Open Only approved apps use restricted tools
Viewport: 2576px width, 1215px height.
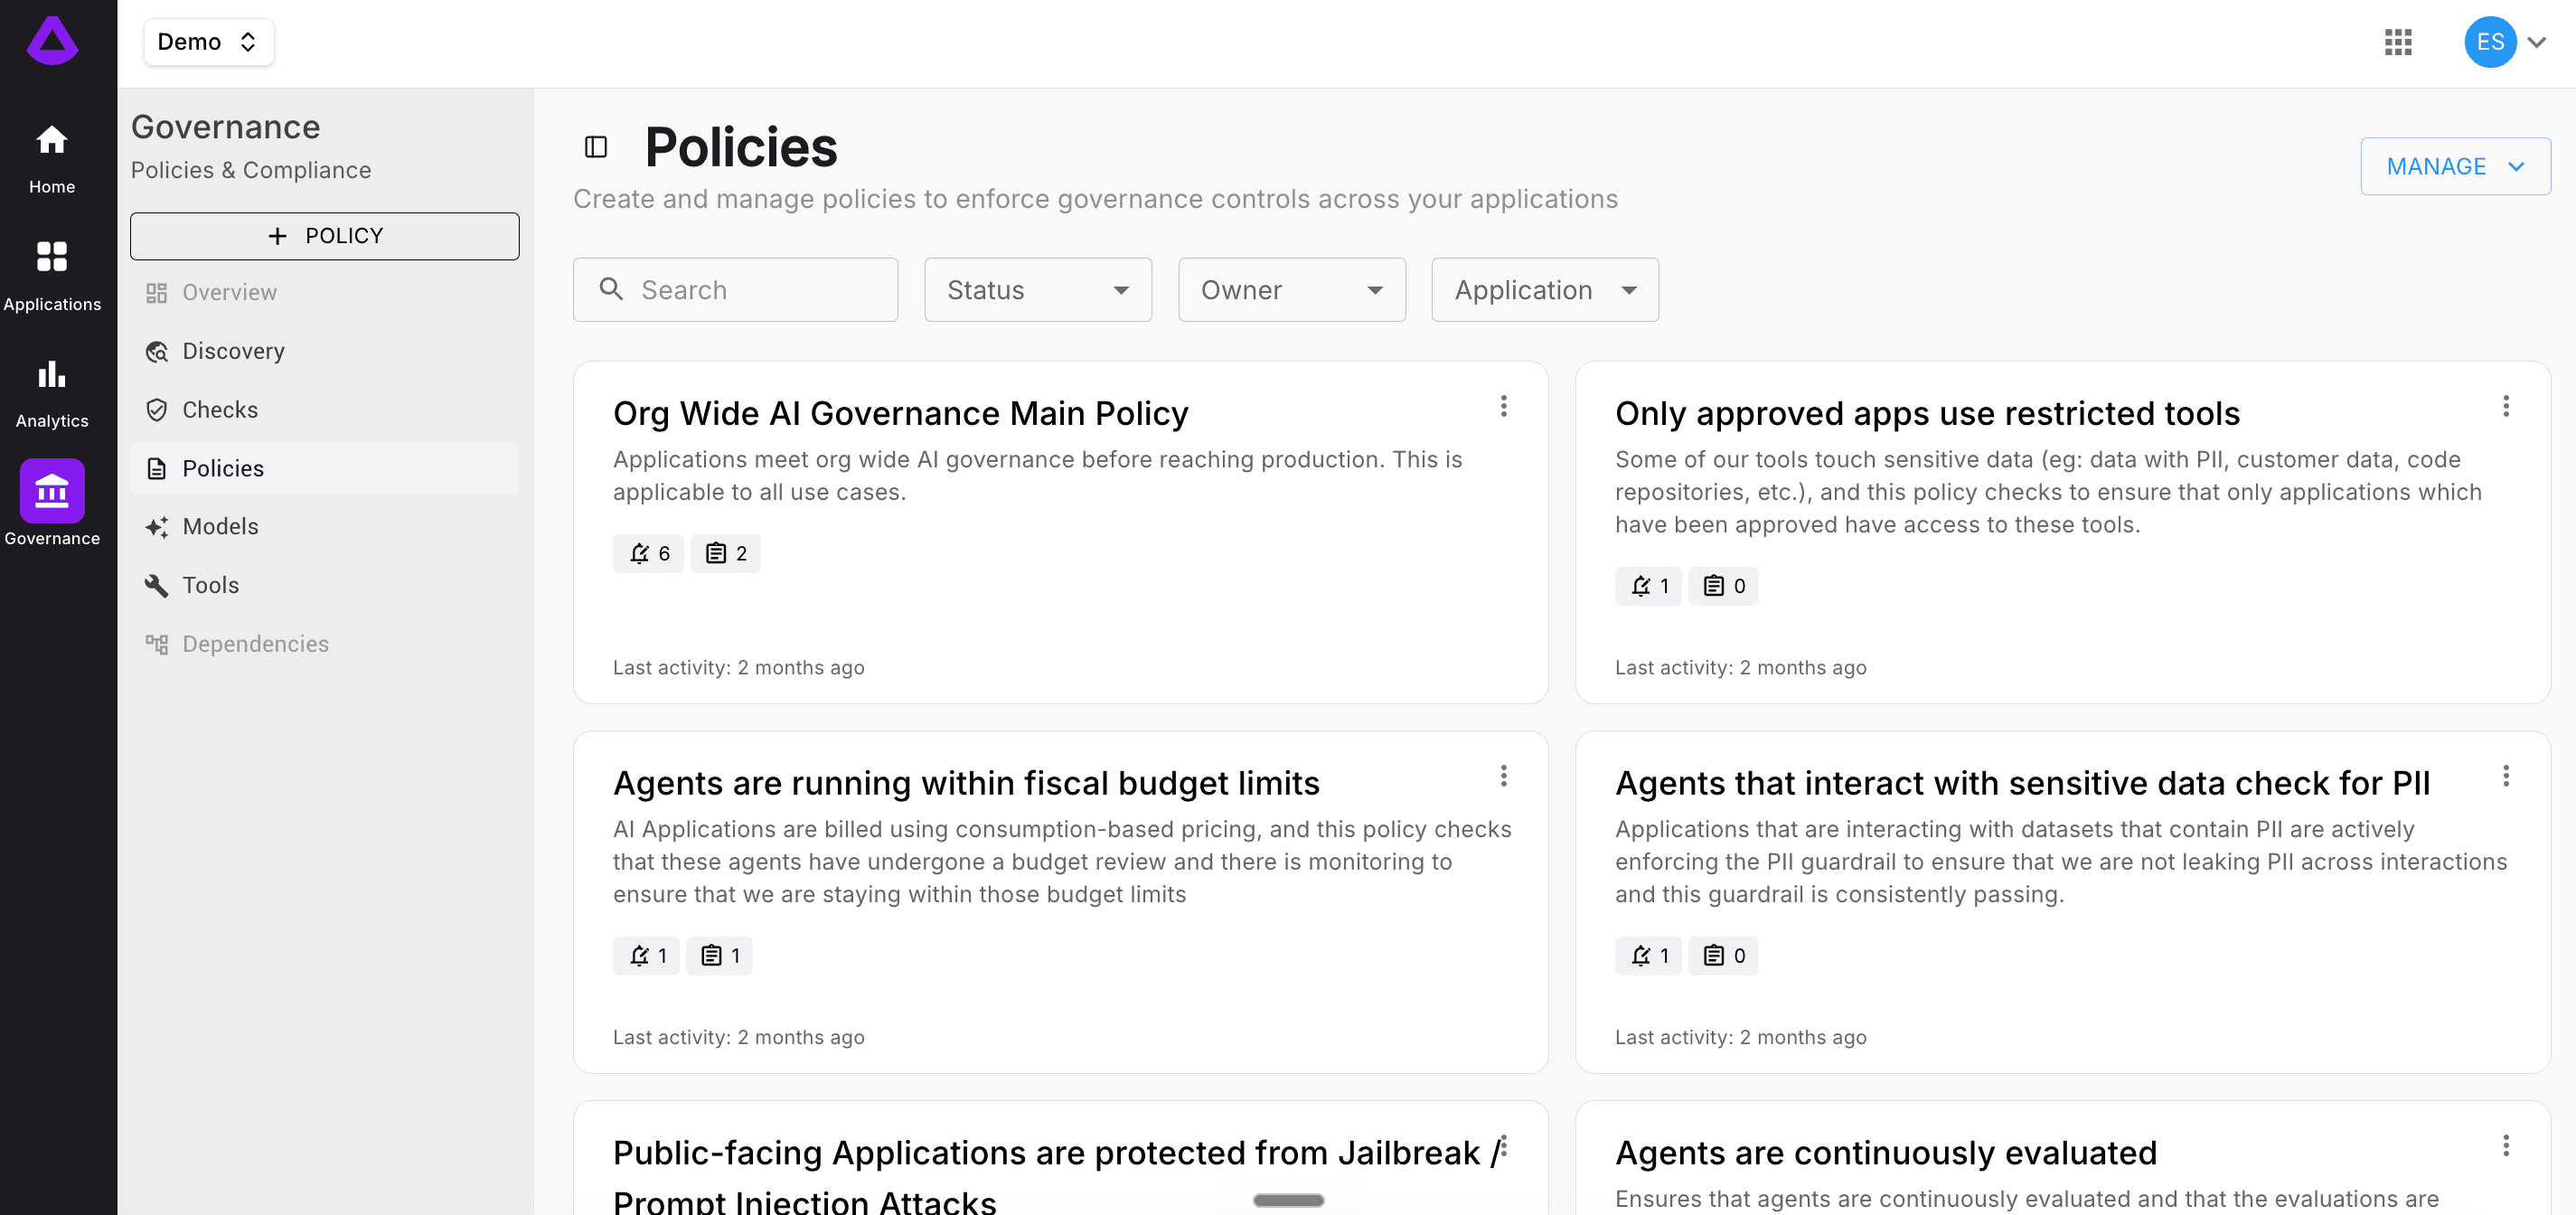coord(1927,414)
